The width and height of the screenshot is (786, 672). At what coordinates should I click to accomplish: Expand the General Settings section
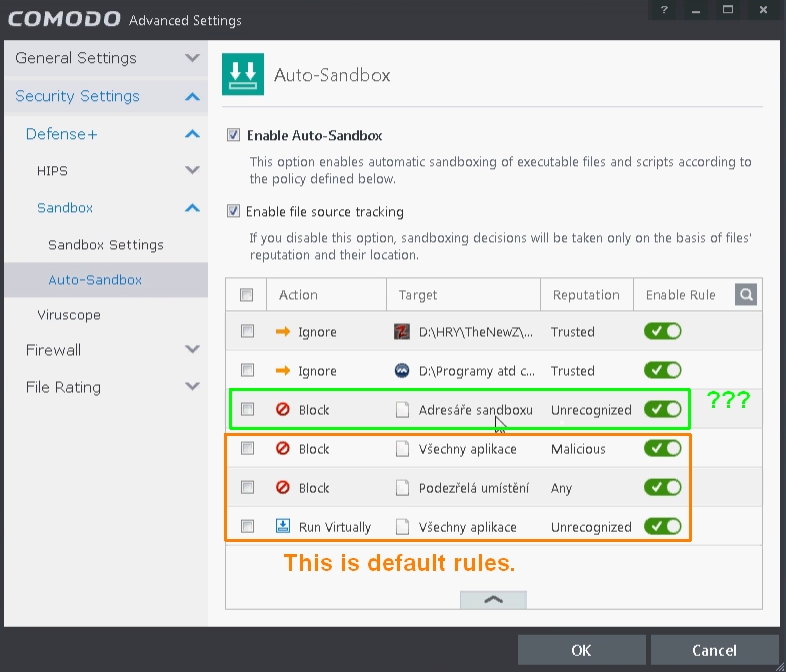[x=192, y=58]
